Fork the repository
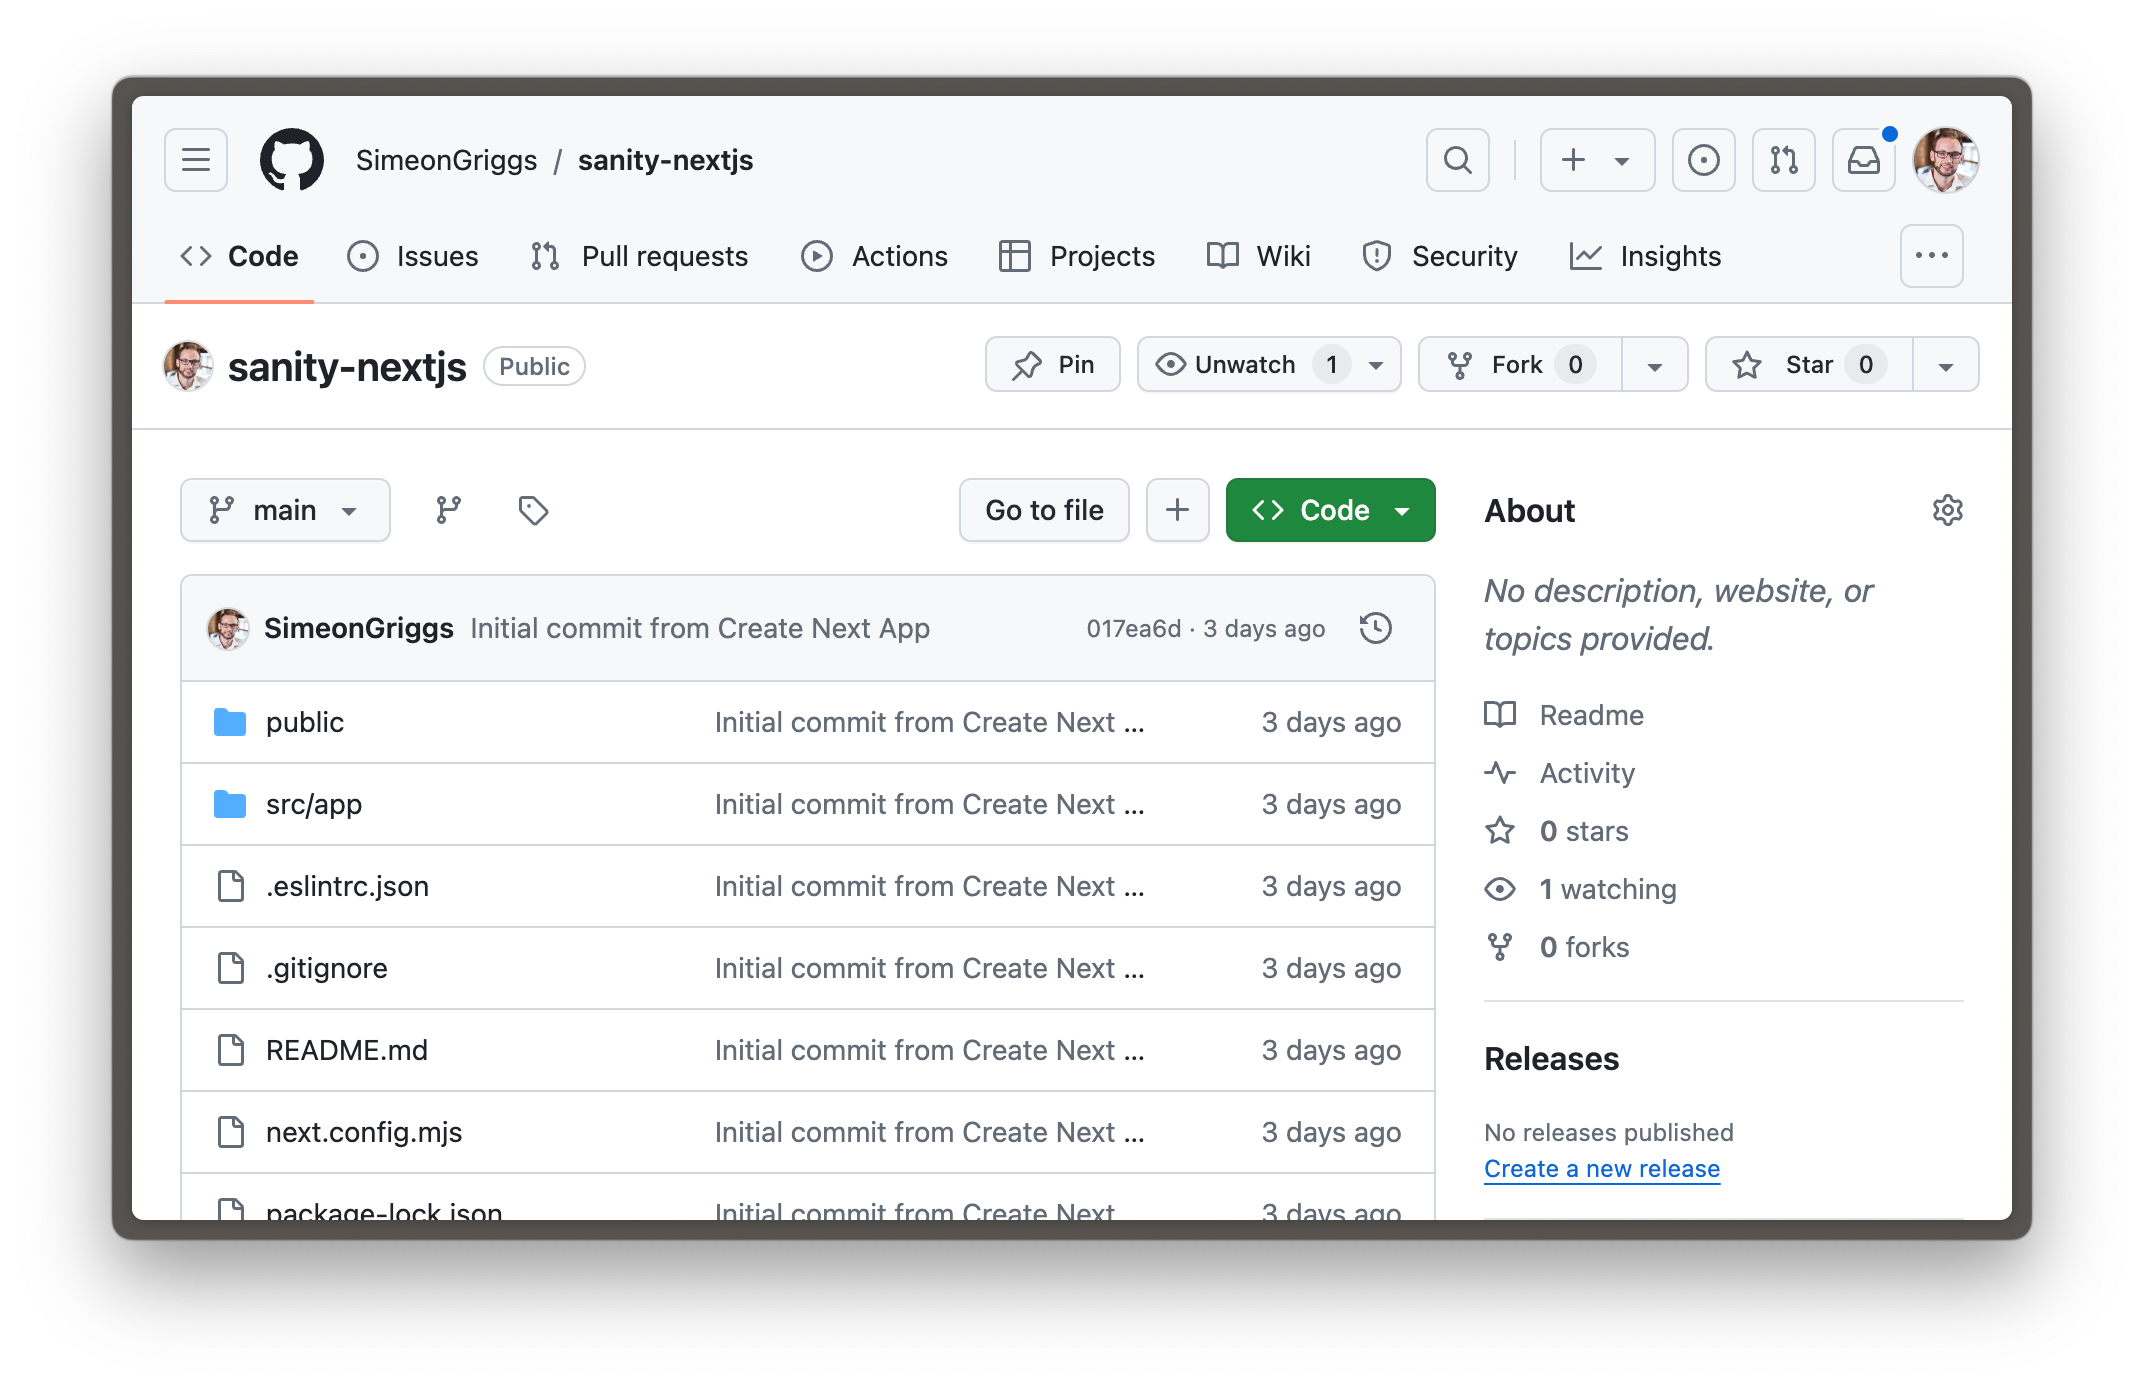Image resolution: width=2144 pixels, height=1388 pixels. tap(1520, 364)
